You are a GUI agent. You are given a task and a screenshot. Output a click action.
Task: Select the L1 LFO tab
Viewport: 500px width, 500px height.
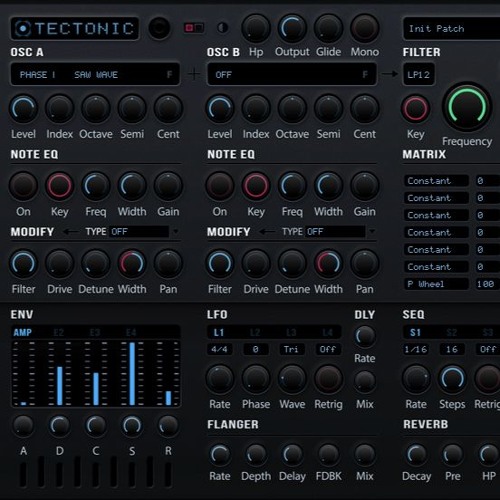coord(219,332)
